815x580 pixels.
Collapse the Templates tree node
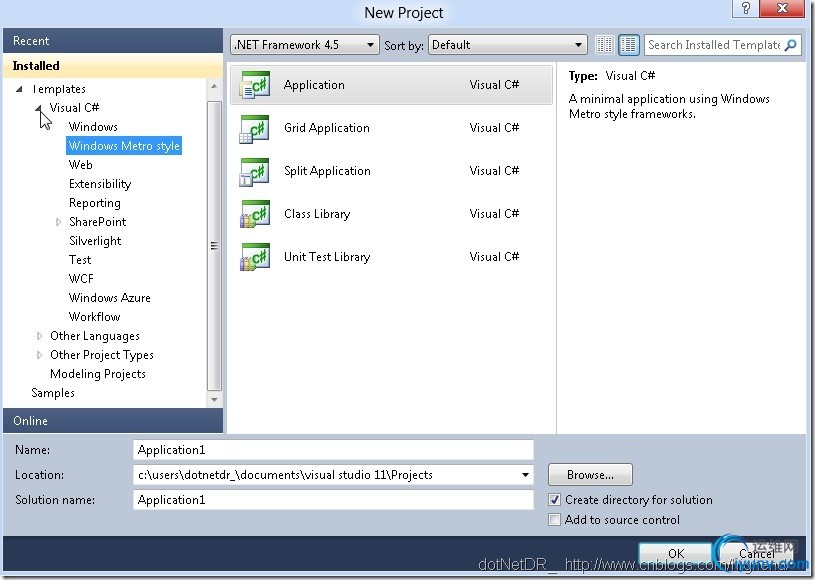click(x=19, y=89)
